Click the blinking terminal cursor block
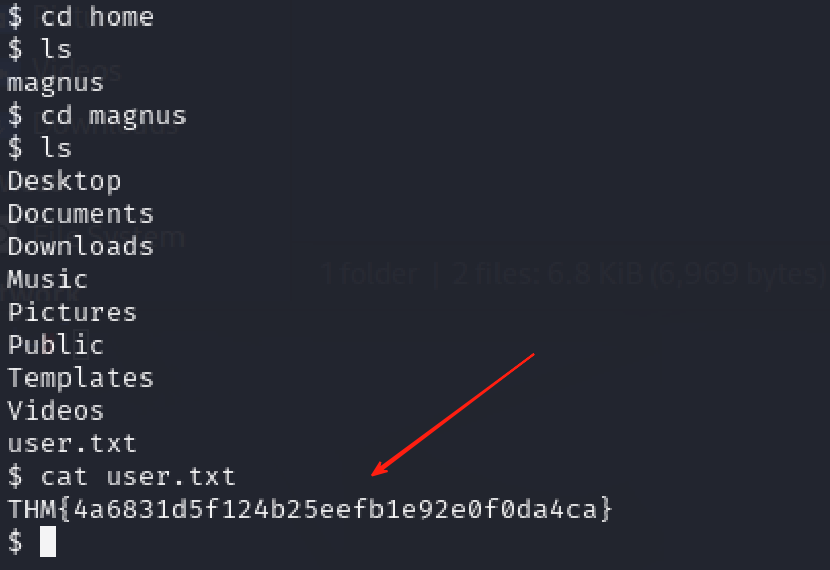This screenshot has width=830, height=570. point(48,541)
